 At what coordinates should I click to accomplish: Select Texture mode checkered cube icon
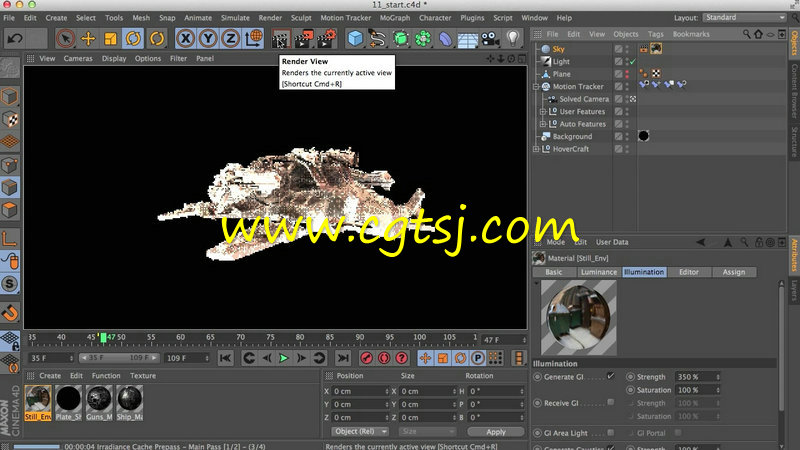pyautogui.click(x=10, y=119)
